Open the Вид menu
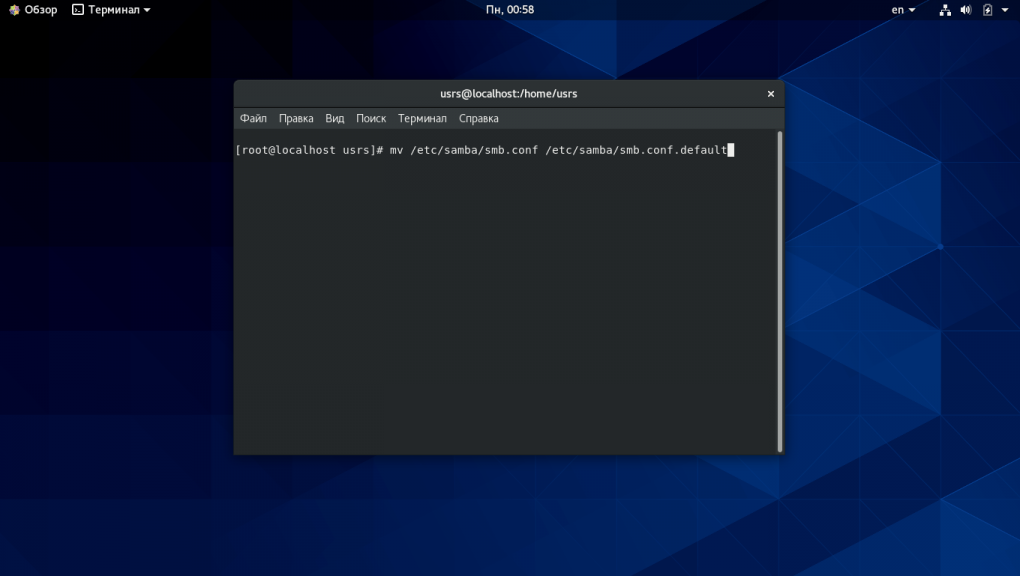1020x576 pixels. point(335,119)
